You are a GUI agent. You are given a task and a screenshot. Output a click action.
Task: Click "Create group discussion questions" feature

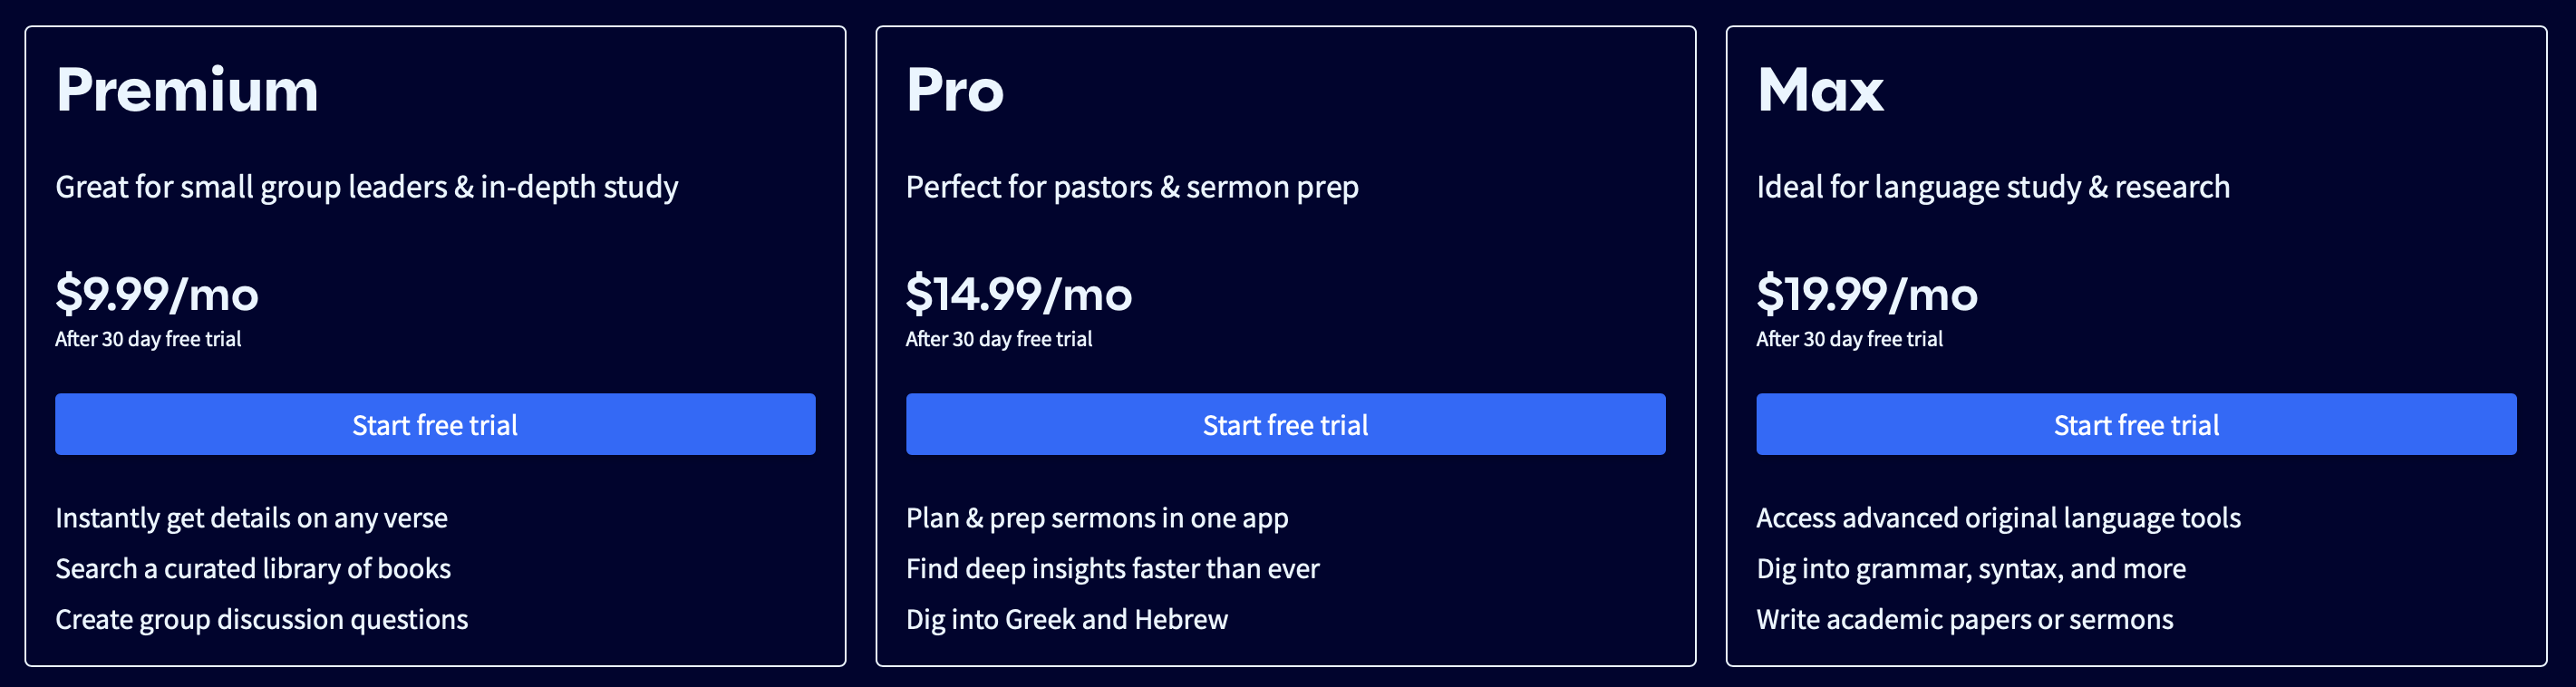tap(261, 620)
